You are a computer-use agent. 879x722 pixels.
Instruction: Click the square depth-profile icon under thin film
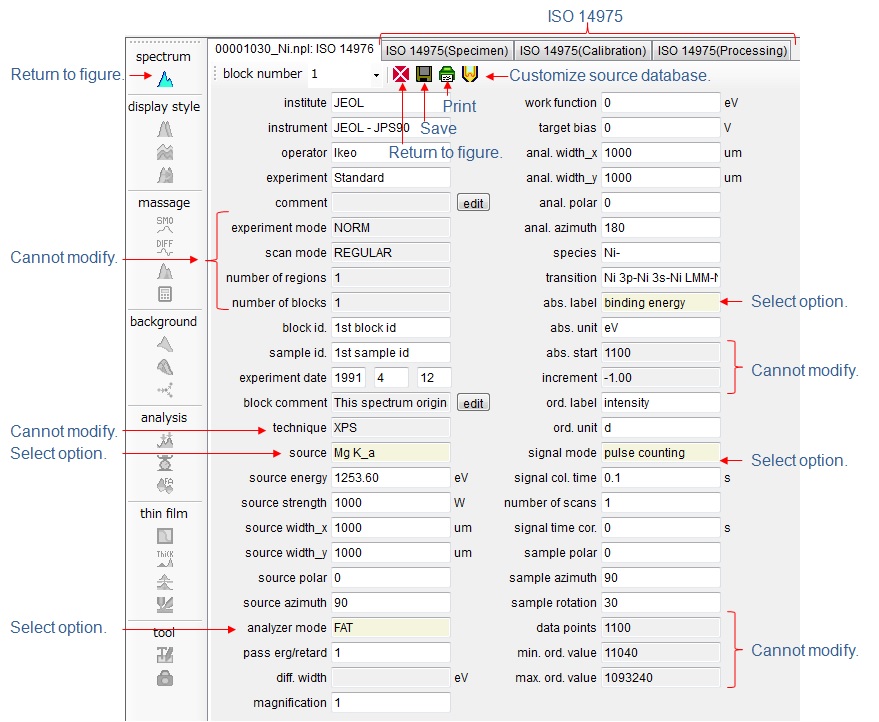point(165,536)
